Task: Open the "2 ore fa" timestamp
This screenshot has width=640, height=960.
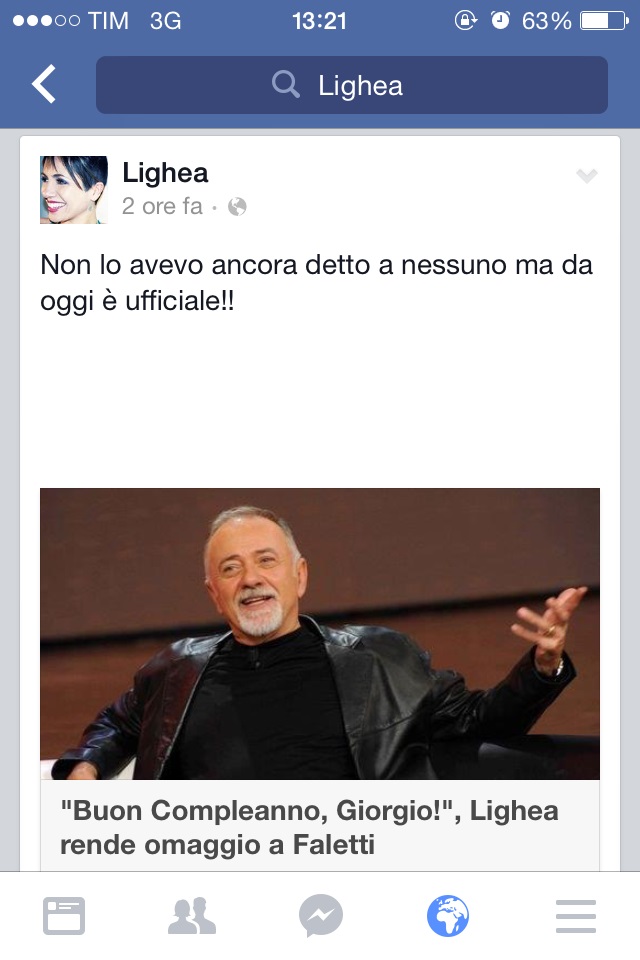Action: click(x=162, y=206)
